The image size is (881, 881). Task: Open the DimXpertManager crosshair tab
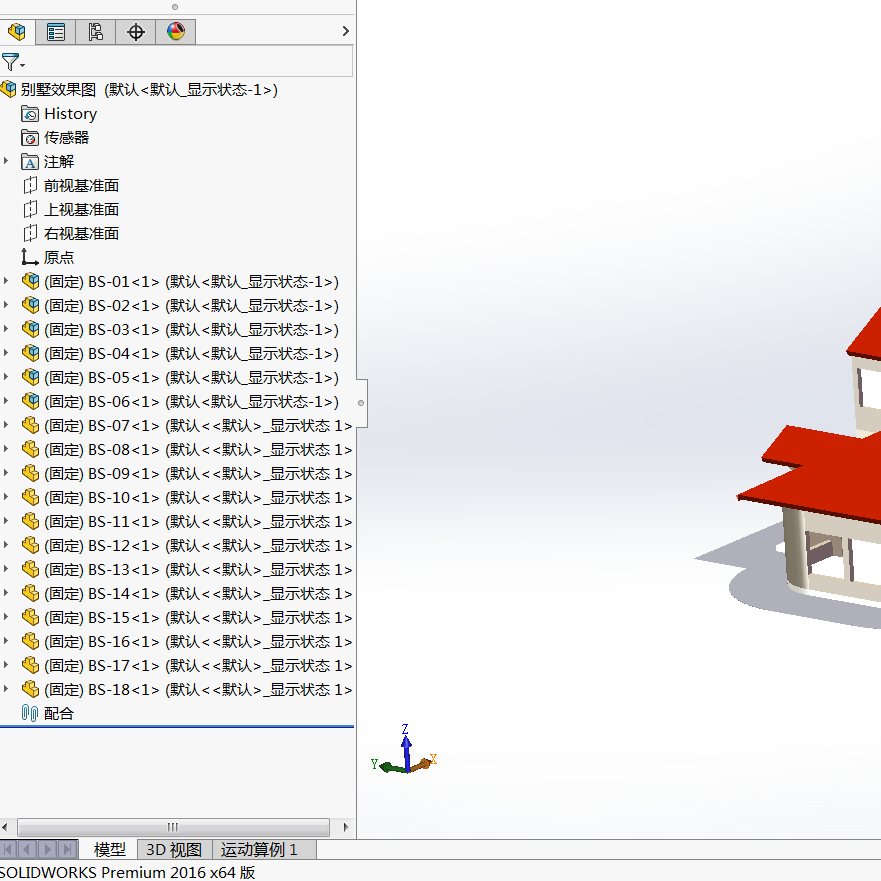click(x=136, y=32)
